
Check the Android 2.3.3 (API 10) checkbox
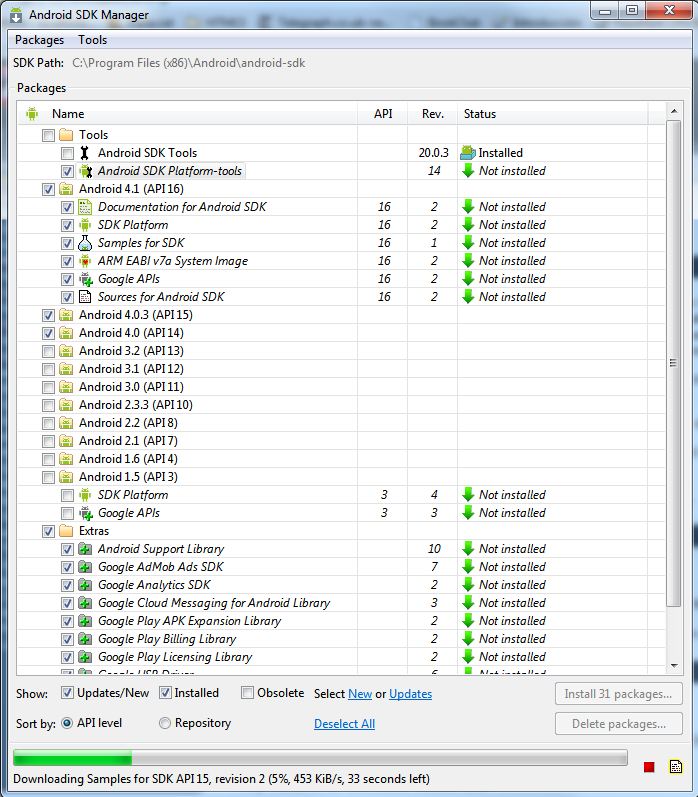click(48, 405)
